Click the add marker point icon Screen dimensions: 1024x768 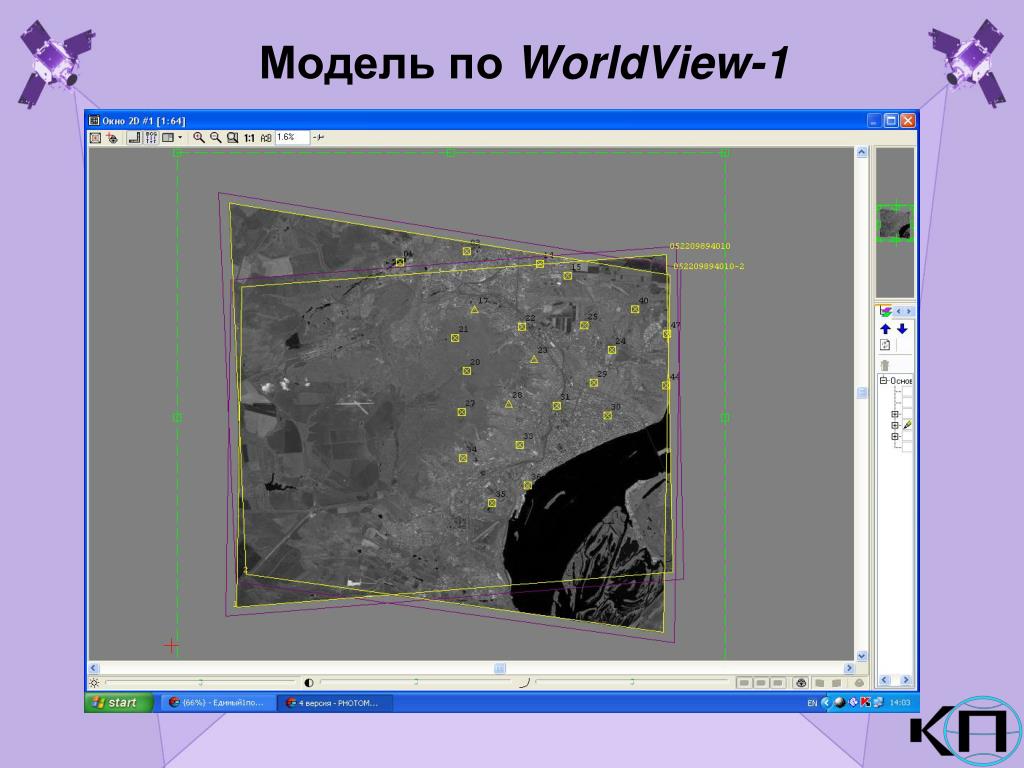click(112, 138)
